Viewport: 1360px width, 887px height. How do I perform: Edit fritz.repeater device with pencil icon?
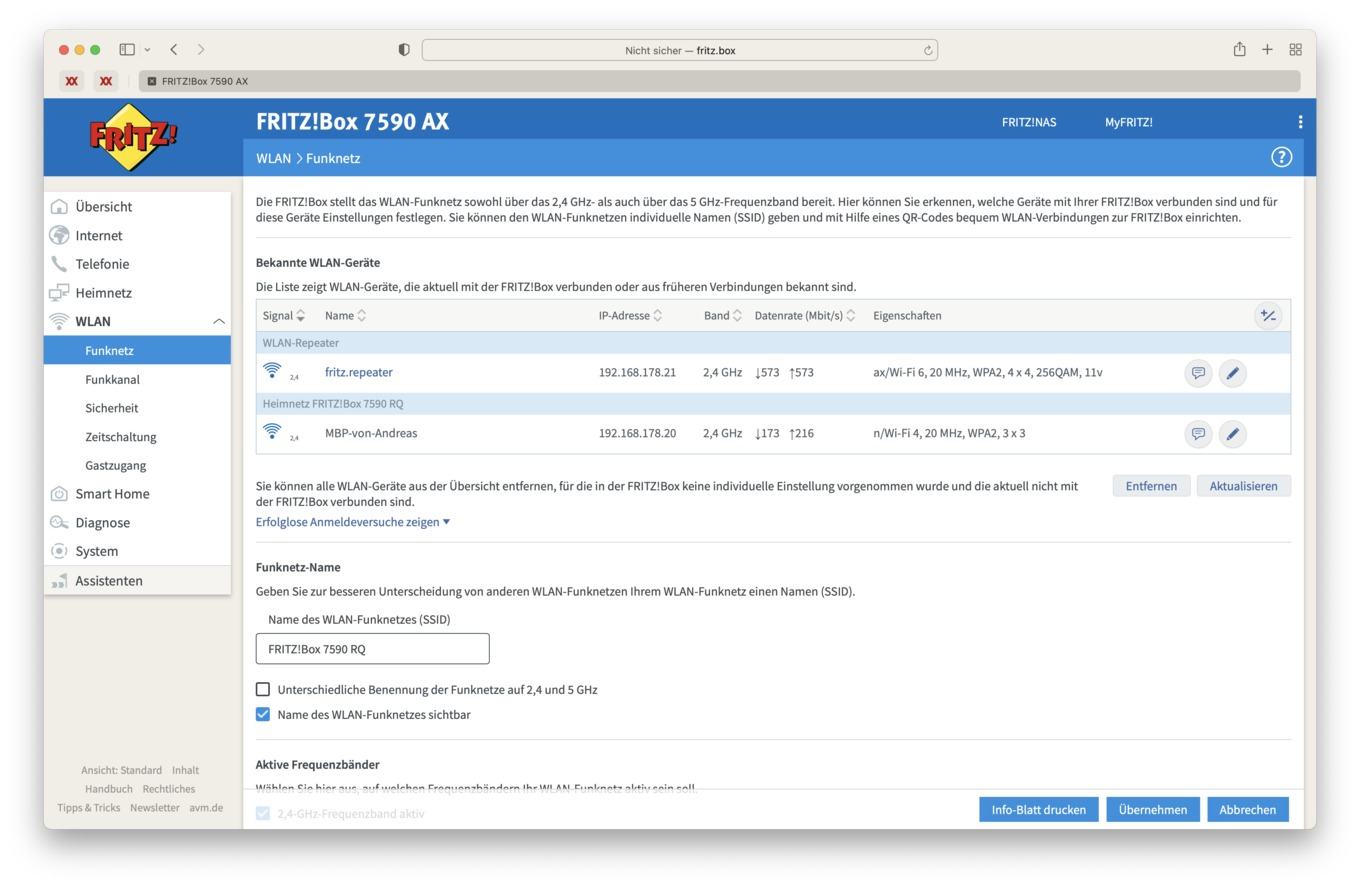pyautogui.click(x=1232, y=373)
